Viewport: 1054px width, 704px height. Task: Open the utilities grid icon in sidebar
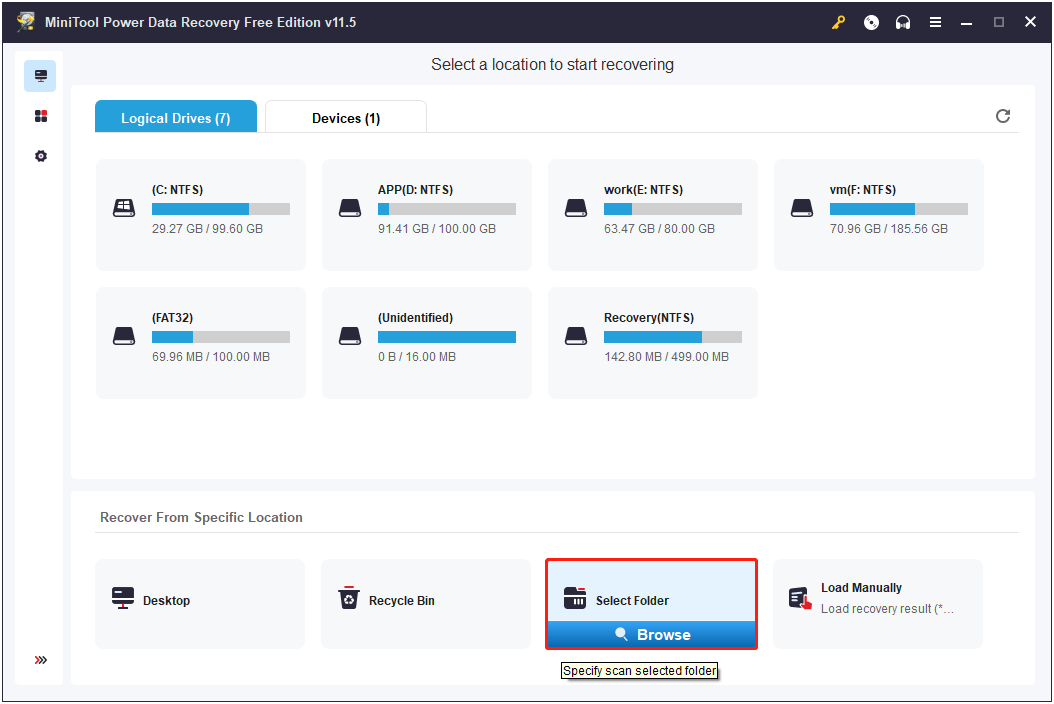coord(41,116)
